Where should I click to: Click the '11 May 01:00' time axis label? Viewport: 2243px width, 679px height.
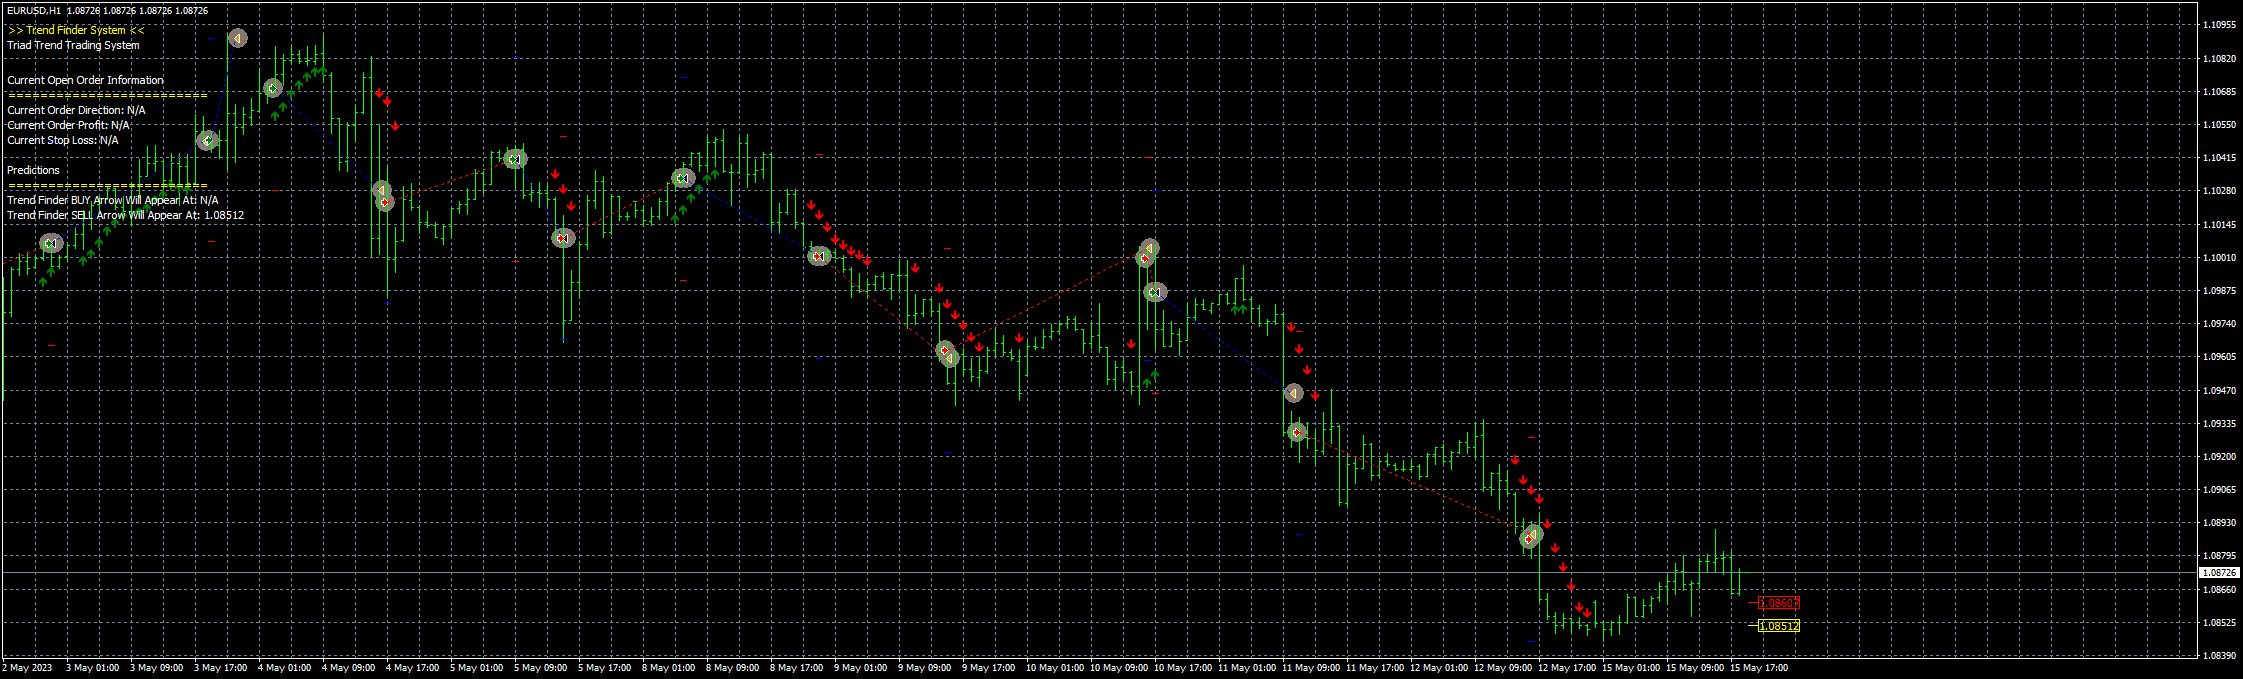[1247, 668]
